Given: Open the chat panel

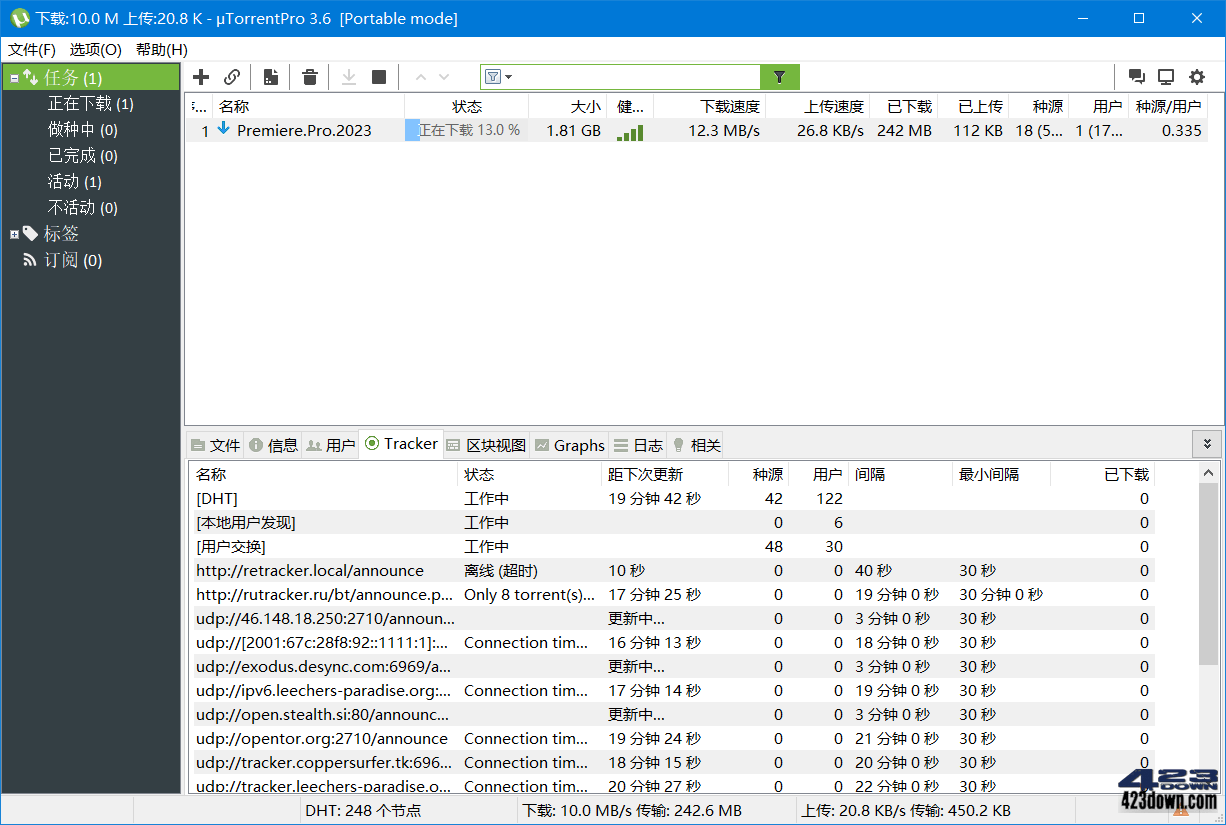Looking at the screenshot, I should (x=1136, y=76).
